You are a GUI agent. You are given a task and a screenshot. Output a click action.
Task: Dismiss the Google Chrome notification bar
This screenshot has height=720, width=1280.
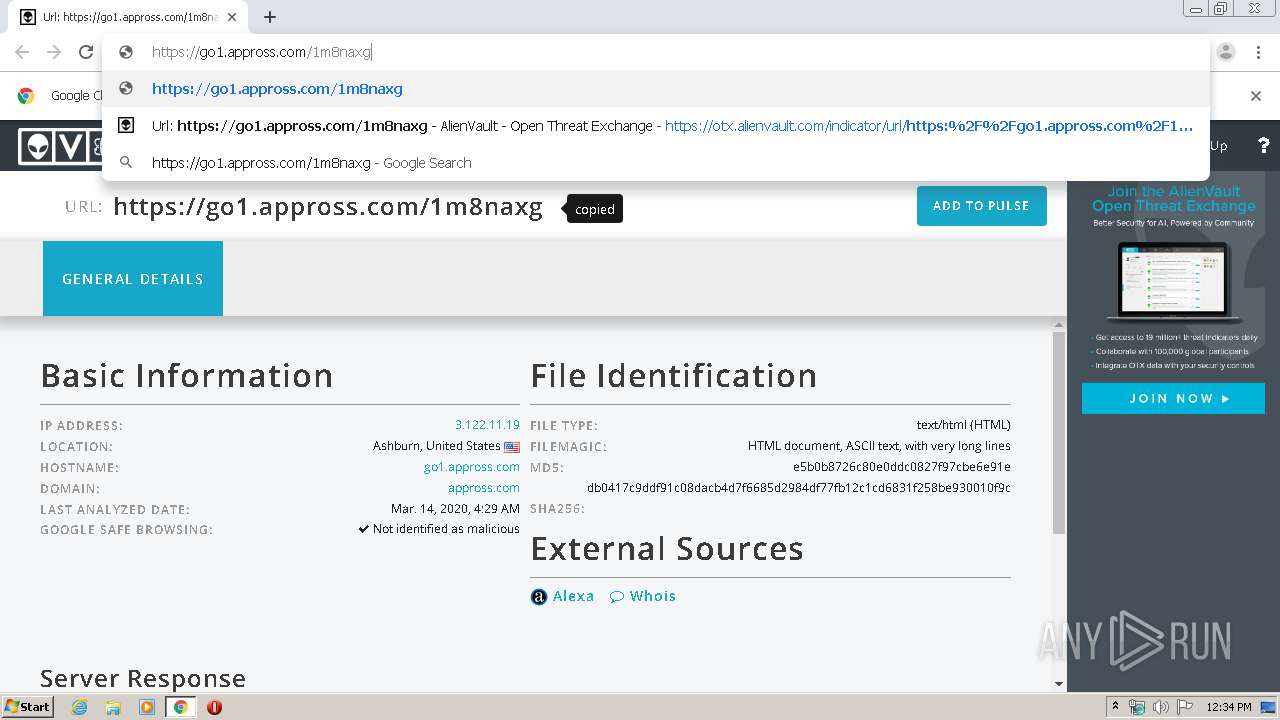pos(1256,96)
